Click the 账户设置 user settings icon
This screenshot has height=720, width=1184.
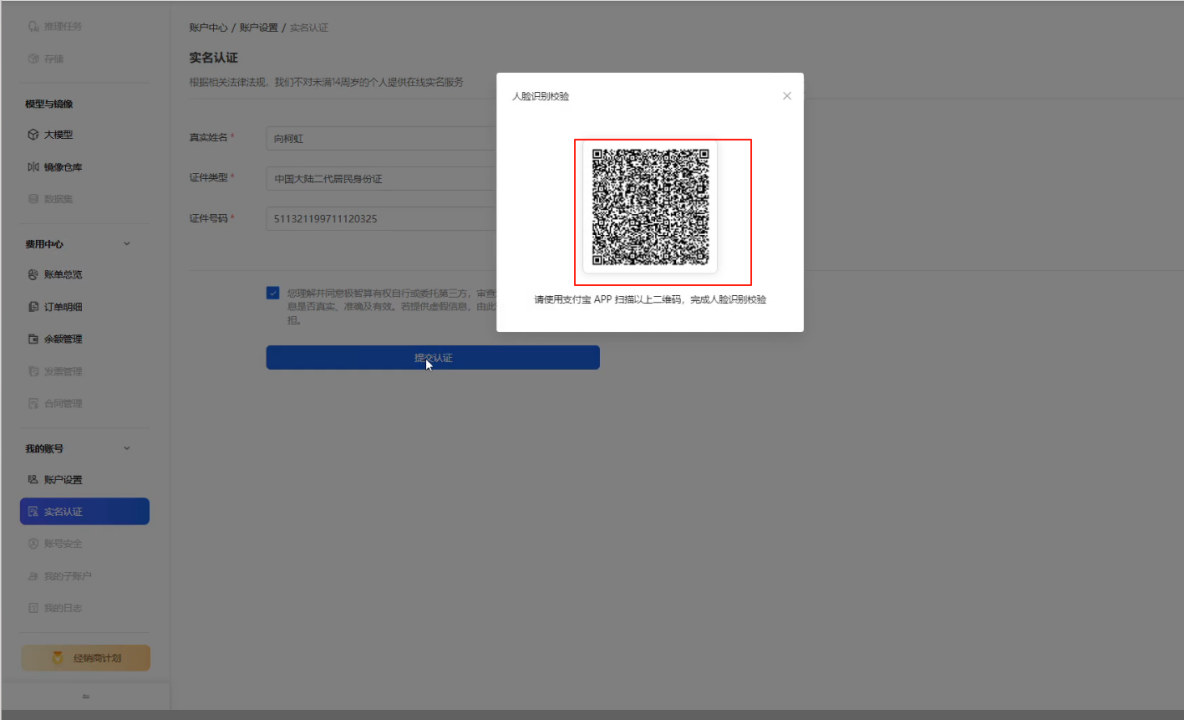point(33,479)
